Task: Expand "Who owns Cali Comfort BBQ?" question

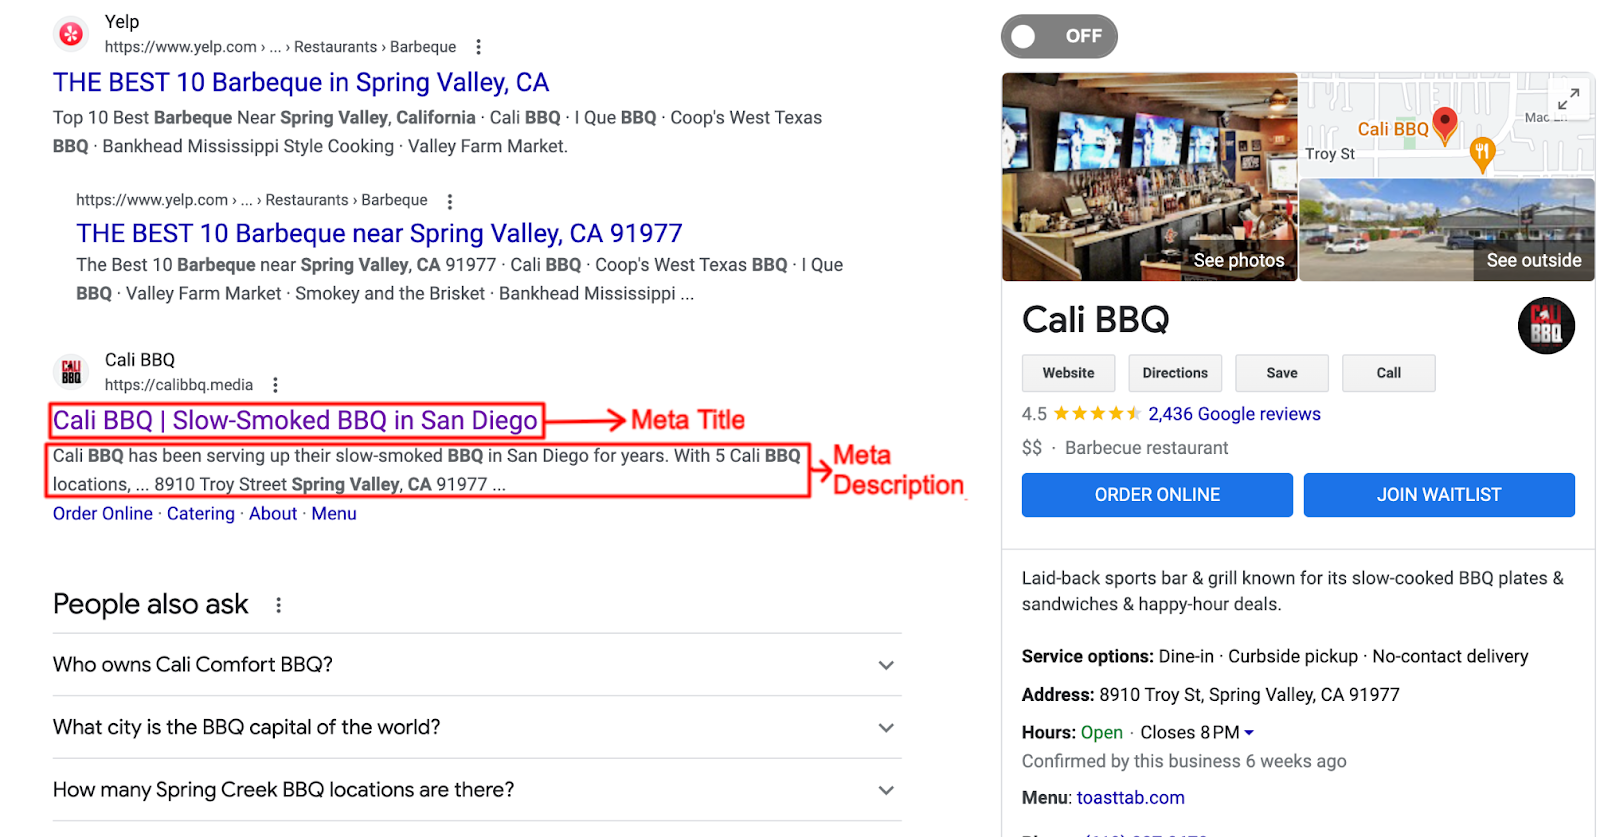Action: pos(886,665)
